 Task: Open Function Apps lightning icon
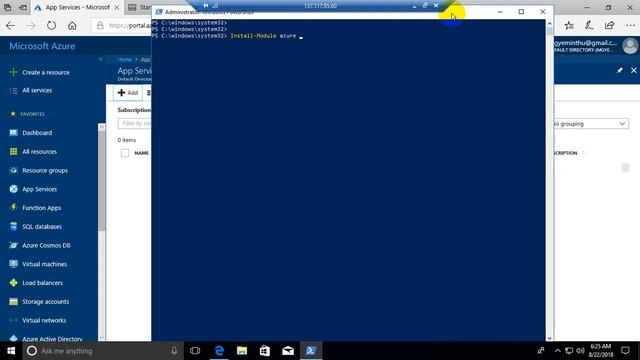[13, 207]
